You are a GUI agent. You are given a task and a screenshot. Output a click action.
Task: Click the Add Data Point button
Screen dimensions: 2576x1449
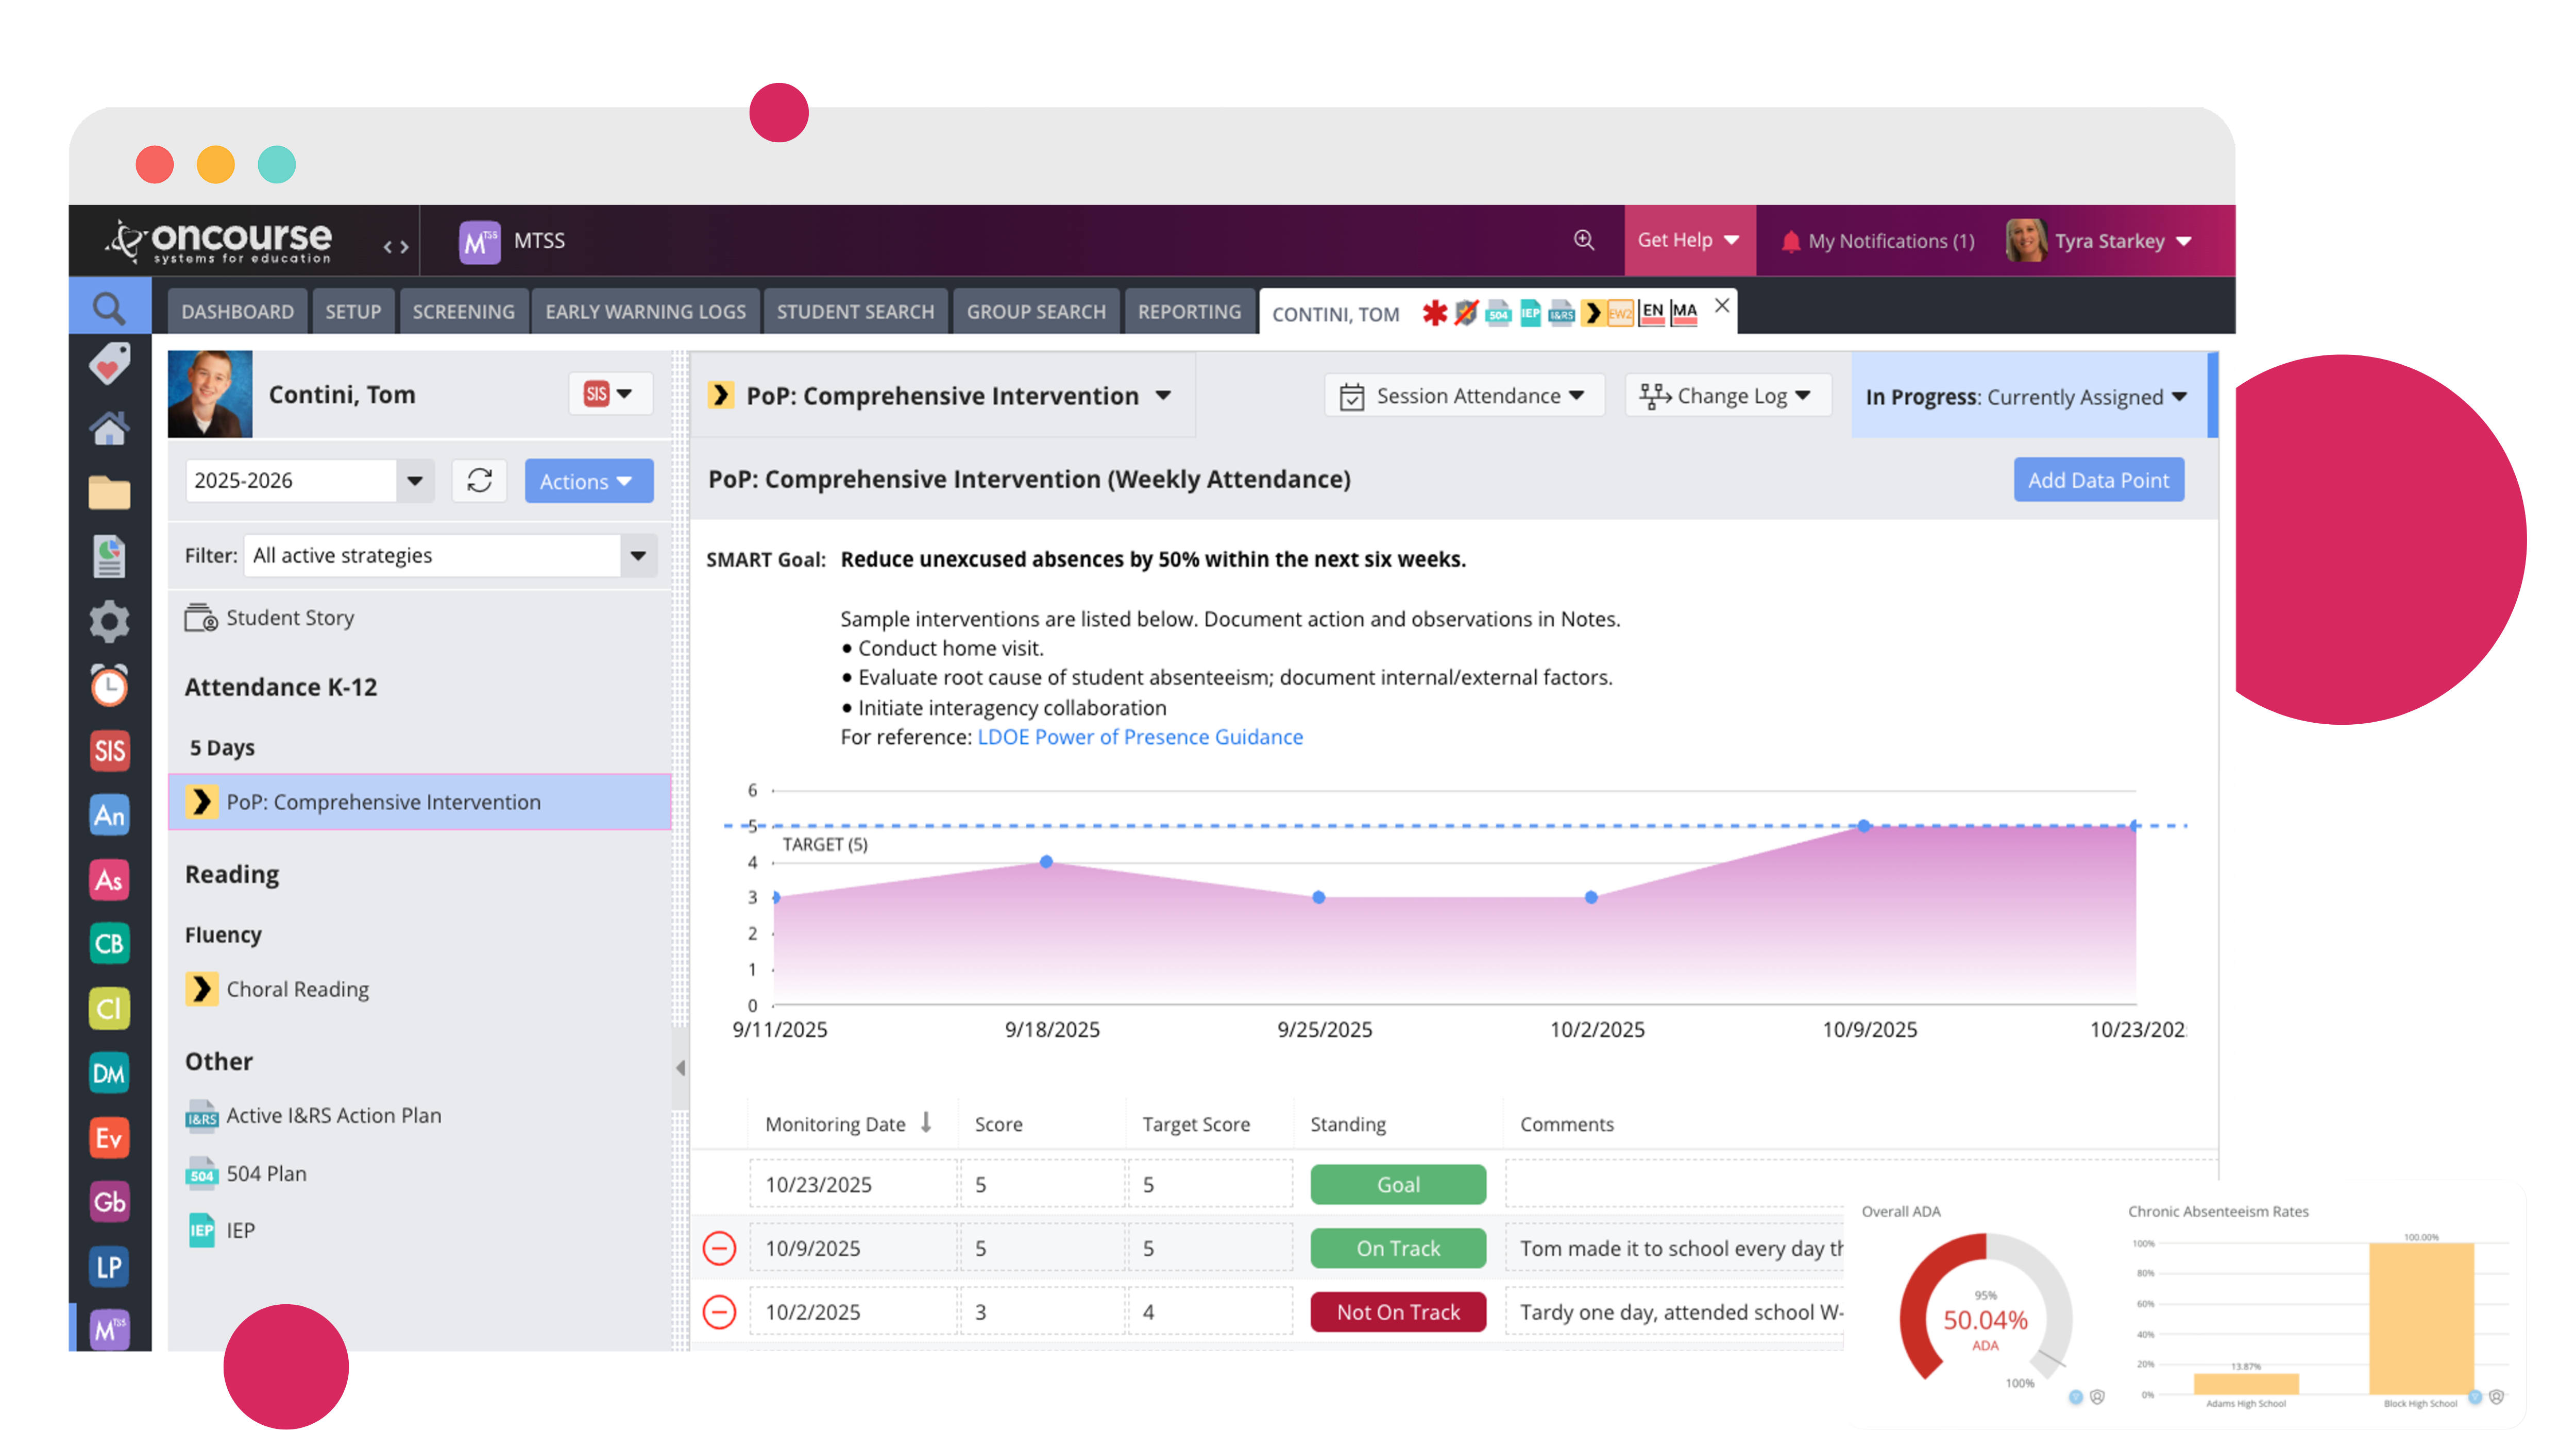point(2097,480)
